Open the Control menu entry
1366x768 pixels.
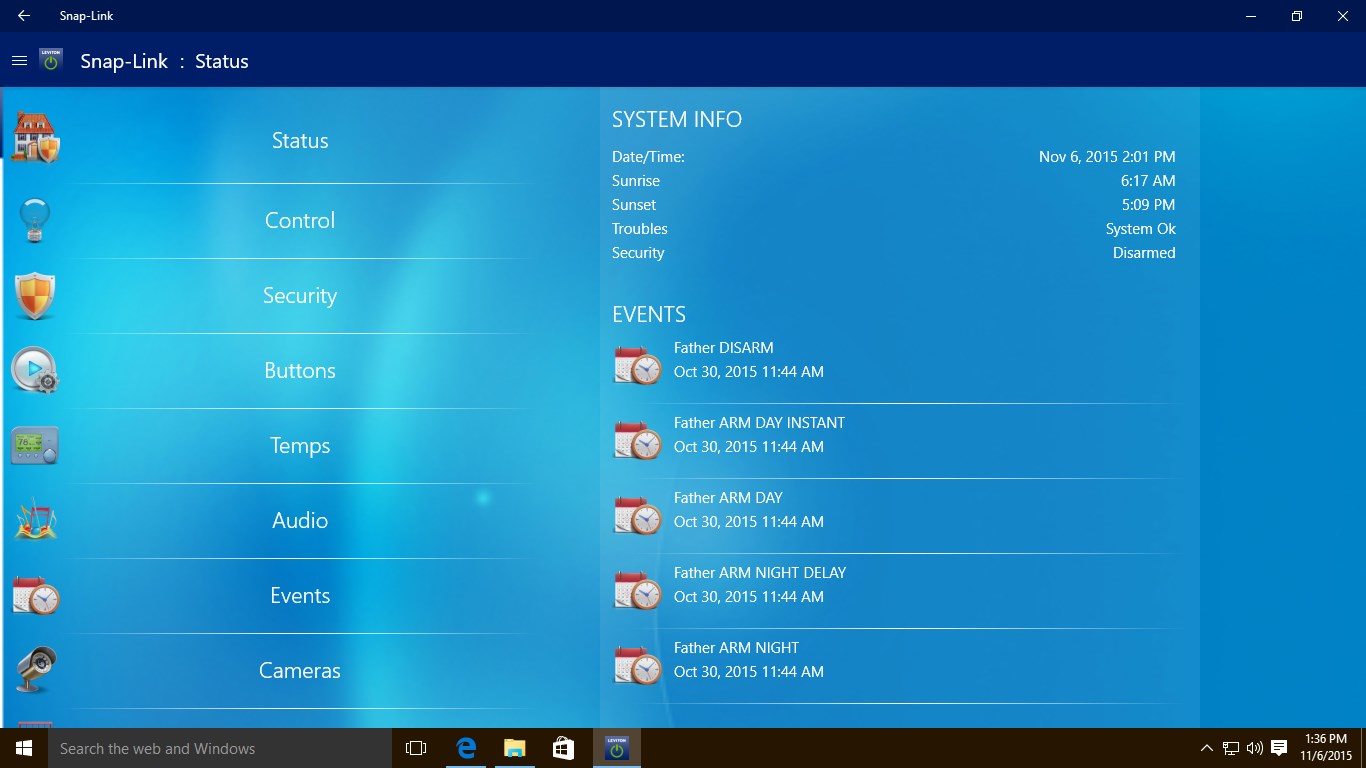tap(299, 220)
